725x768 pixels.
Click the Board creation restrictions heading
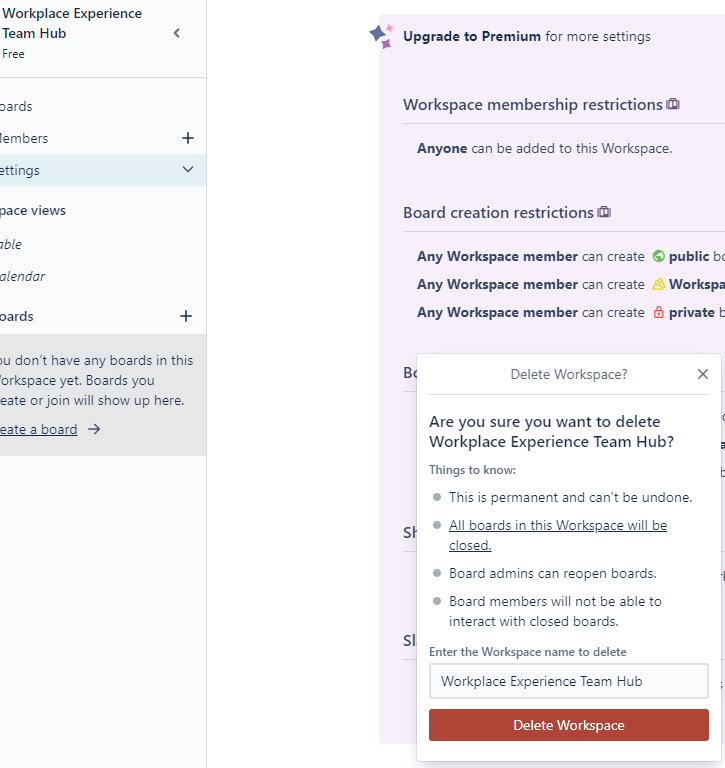(498, 213)
